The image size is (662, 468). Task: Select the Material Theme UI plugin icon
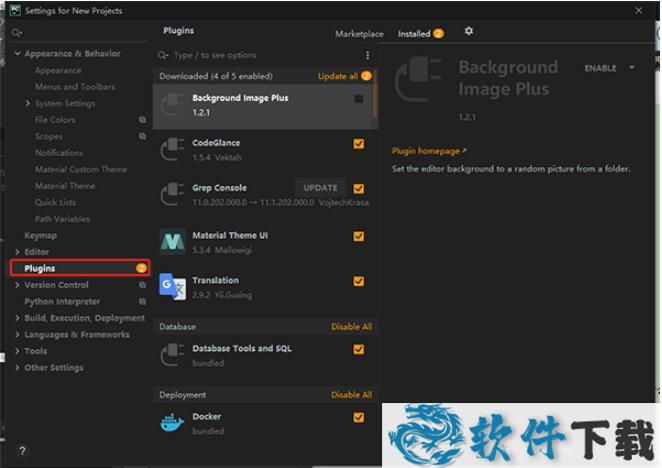173,241
